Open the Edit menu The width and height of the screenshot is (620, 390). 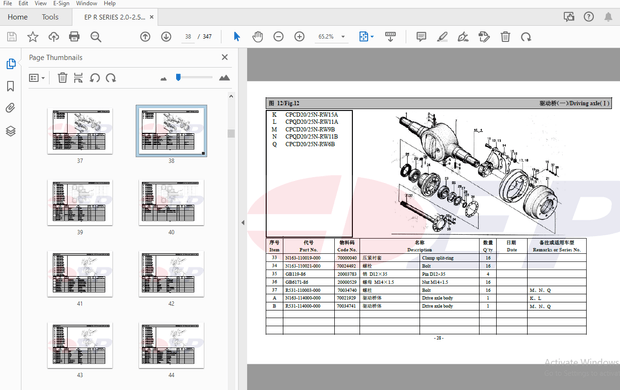(23, 3)
